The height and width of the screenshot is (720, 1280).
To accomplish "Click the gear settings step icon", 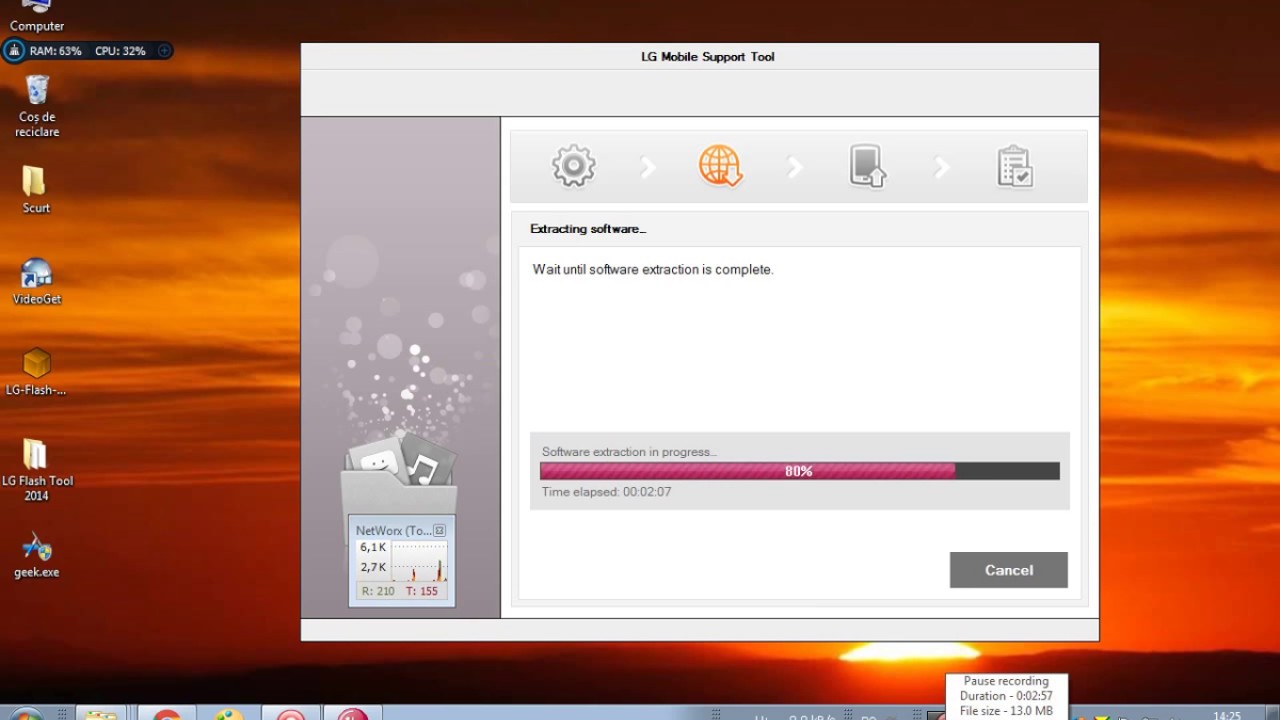I will 574,166.
